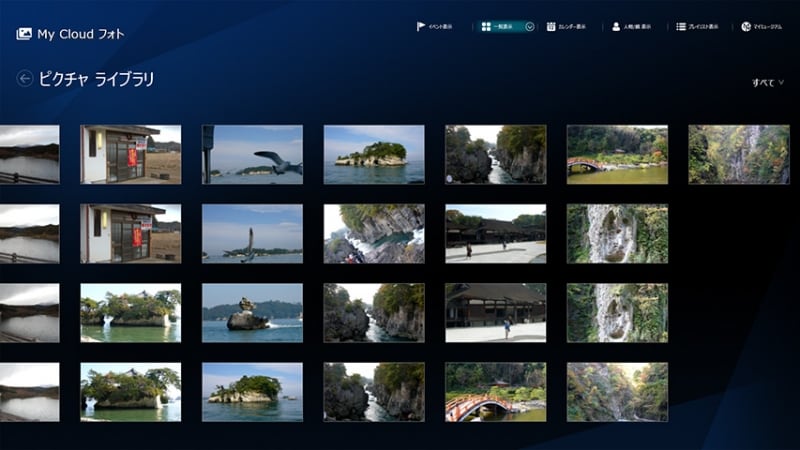Select the grid icon for list view
The height and width of the screenshot is (450, 800).
click(x=485, y=27)
